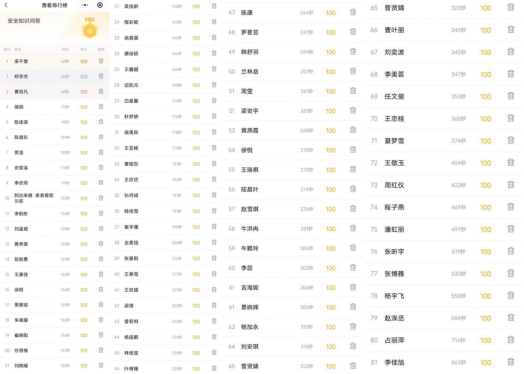Delete the rank 1 entry with trash icon
The width and height of the screenshot is (524, 374).
[101, 61]
